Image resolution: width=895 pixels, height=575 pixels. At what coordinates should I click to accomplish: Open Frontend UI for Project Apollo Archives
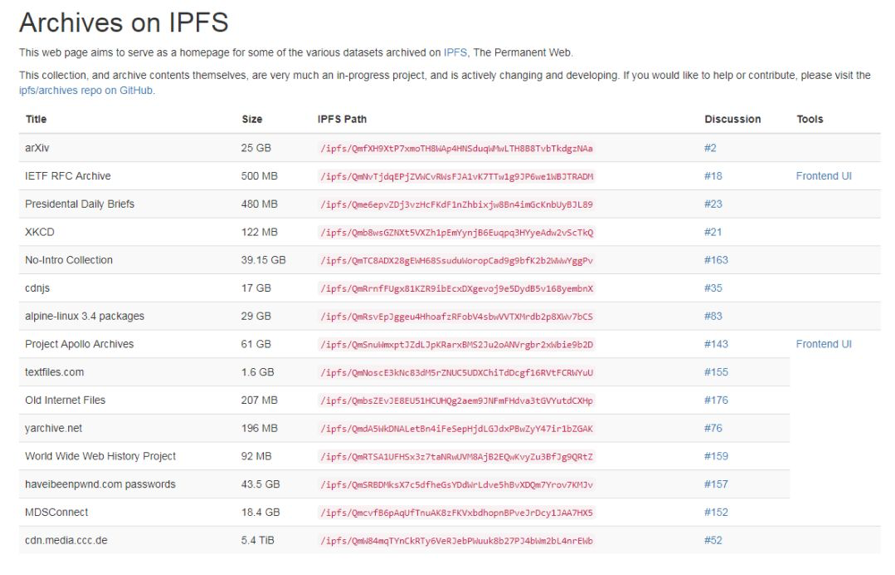(824, 344)
